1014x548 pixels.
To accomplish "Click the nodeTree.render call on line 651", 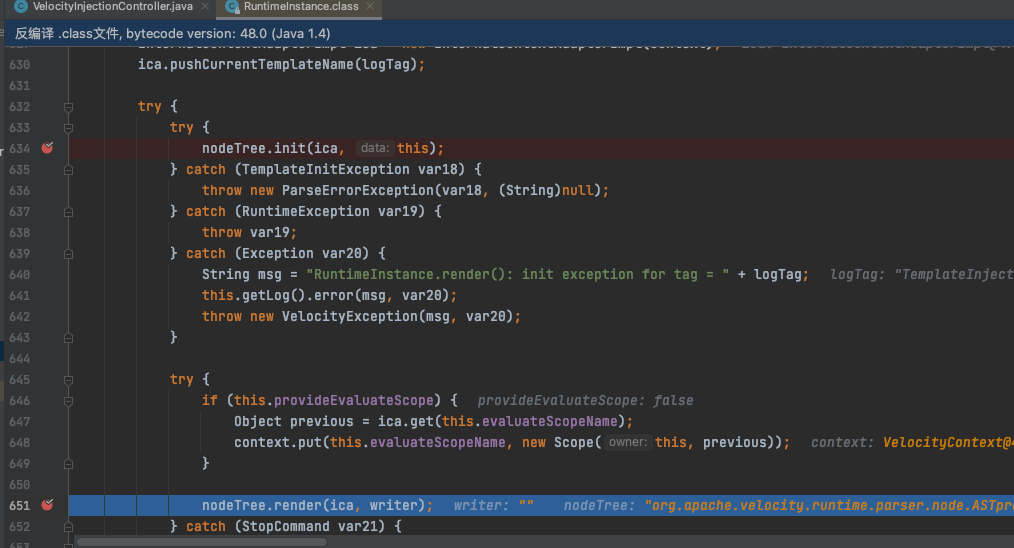I will tap(261, 505).
